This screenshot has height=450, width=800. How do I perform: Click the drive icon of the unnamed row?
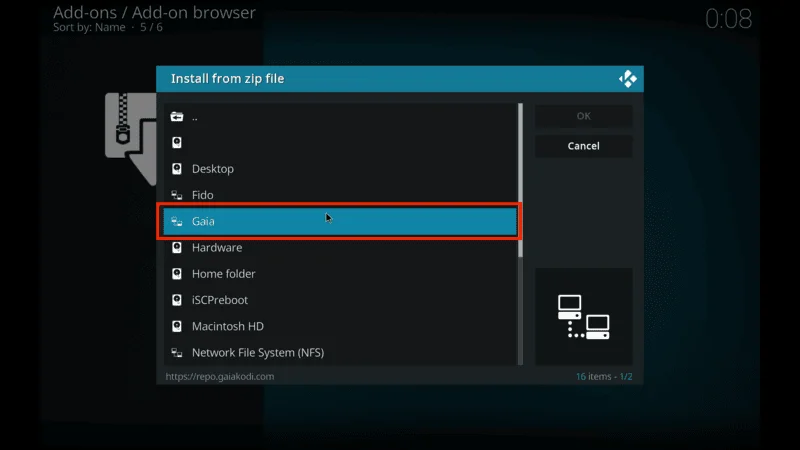coord(177,142)
